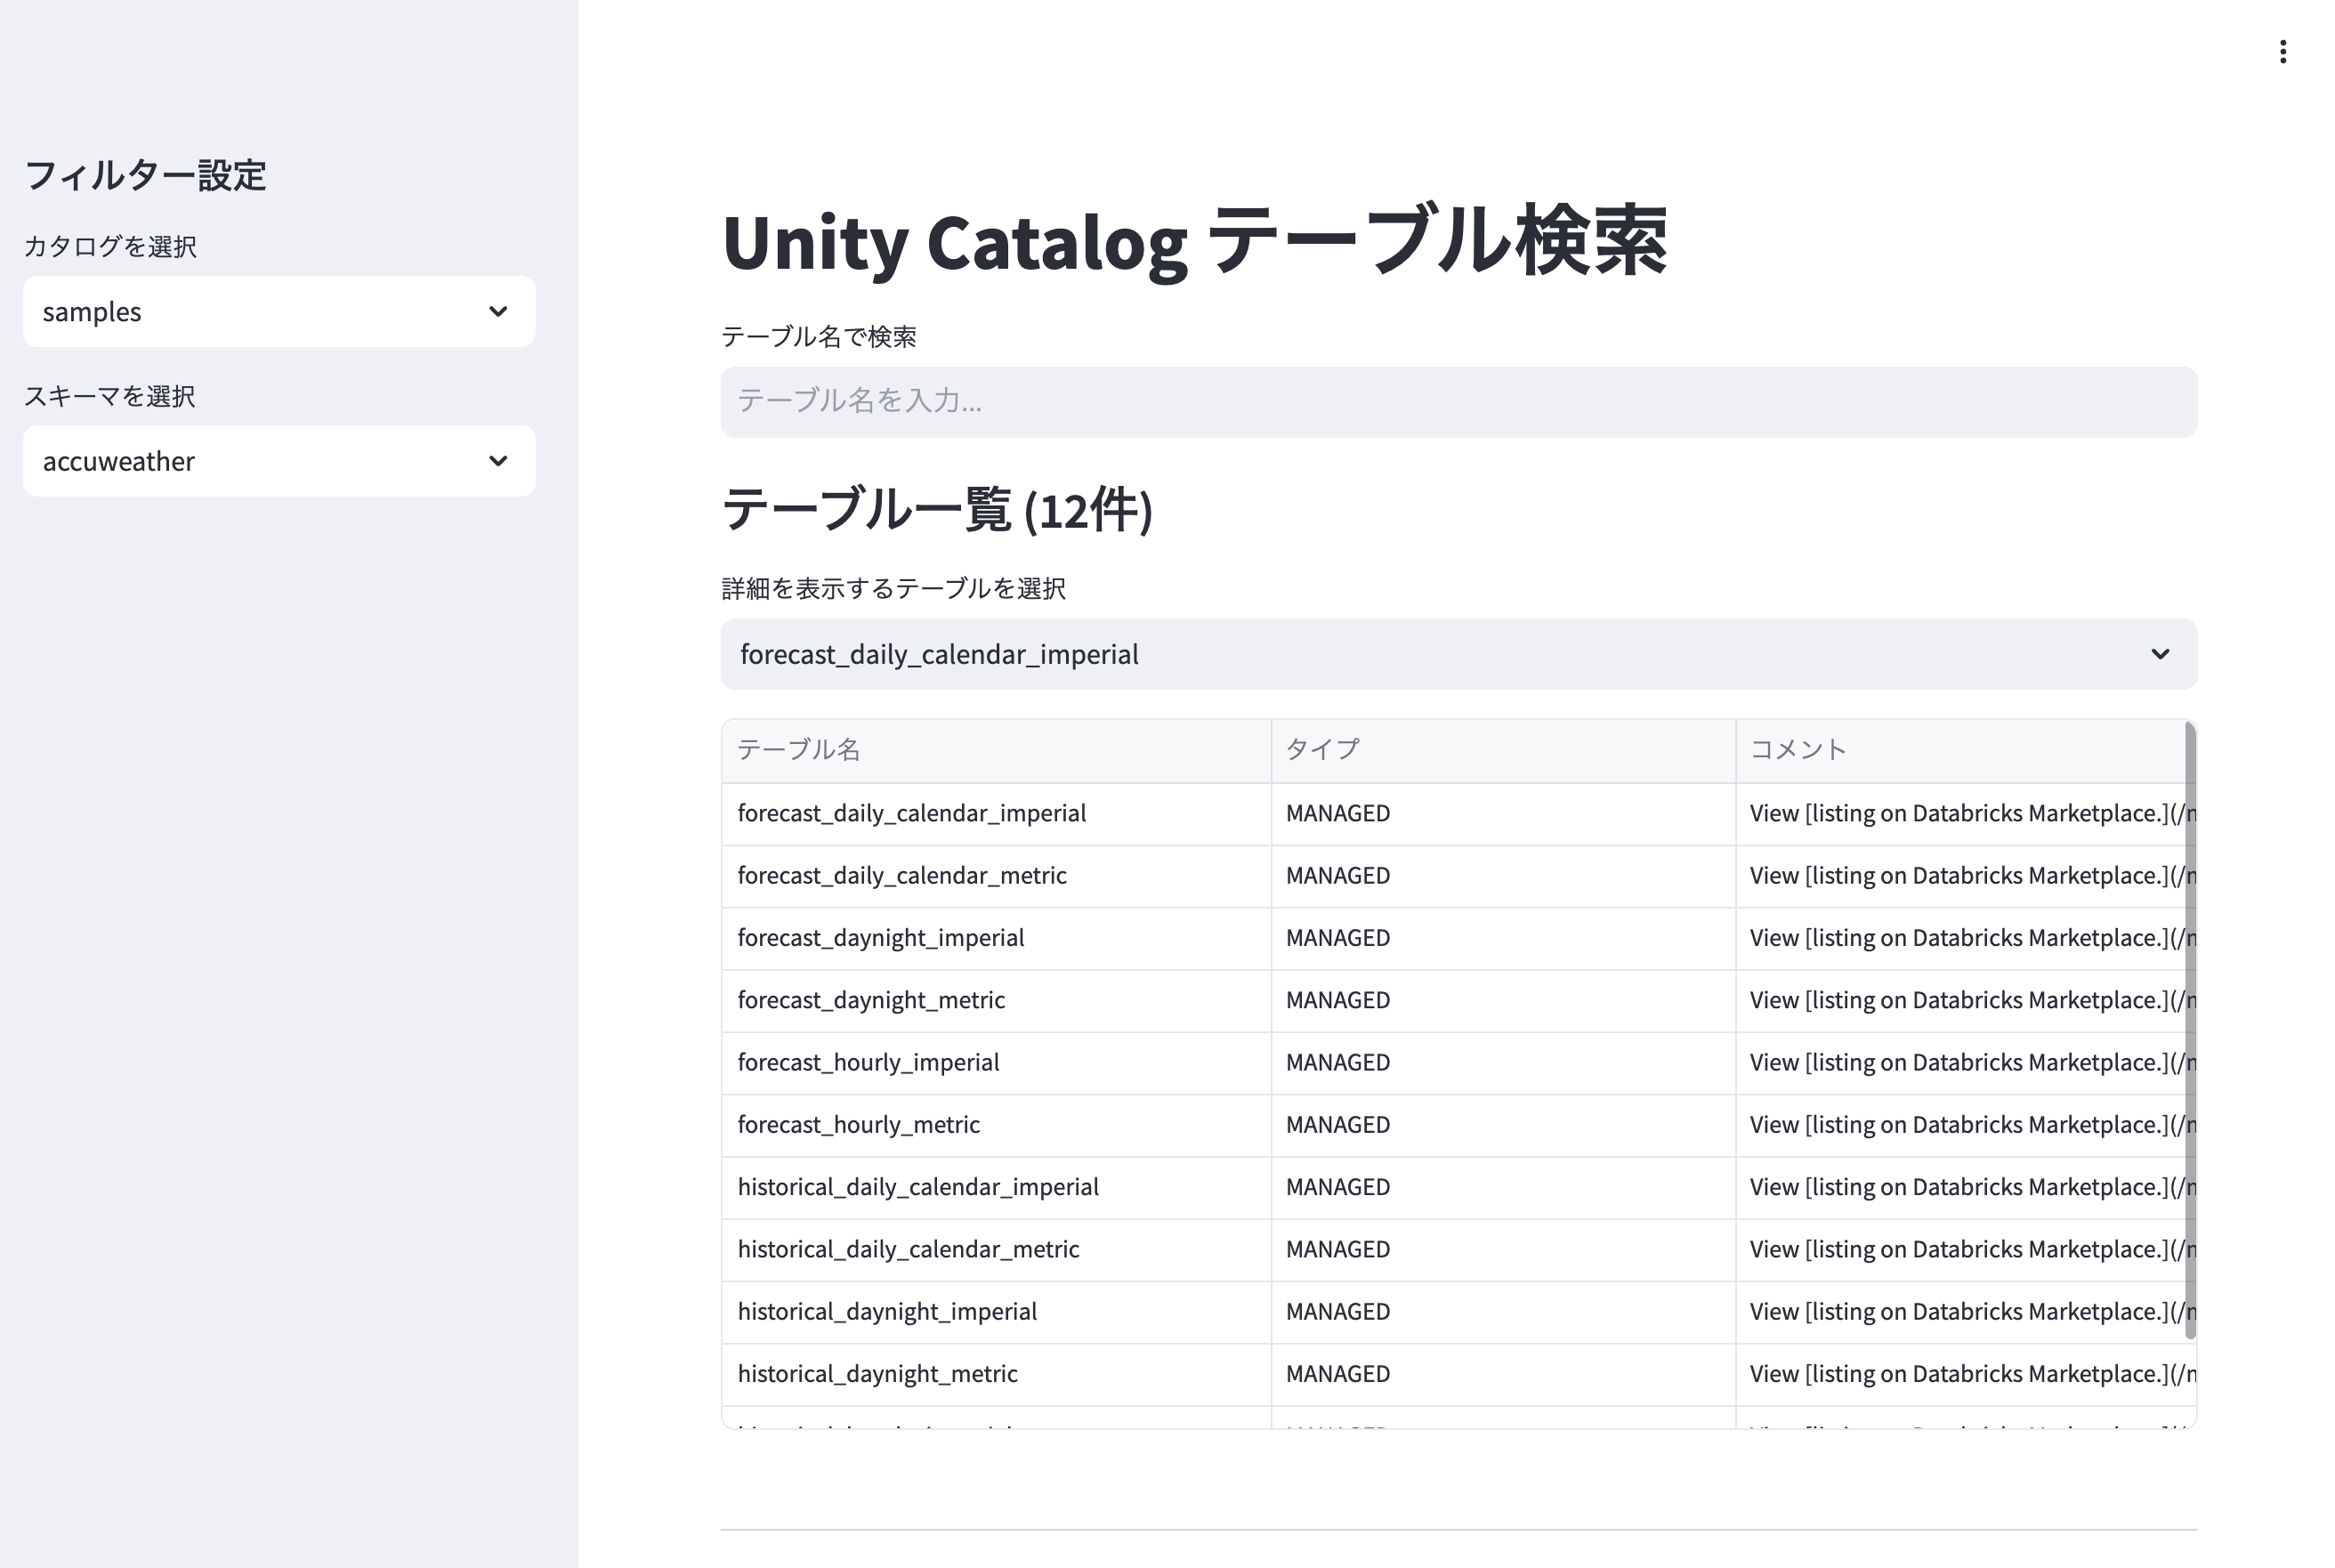2335x1568 pixels.
Task: Select the forecast_daynight_imperial table row
Action: point(880,938)
